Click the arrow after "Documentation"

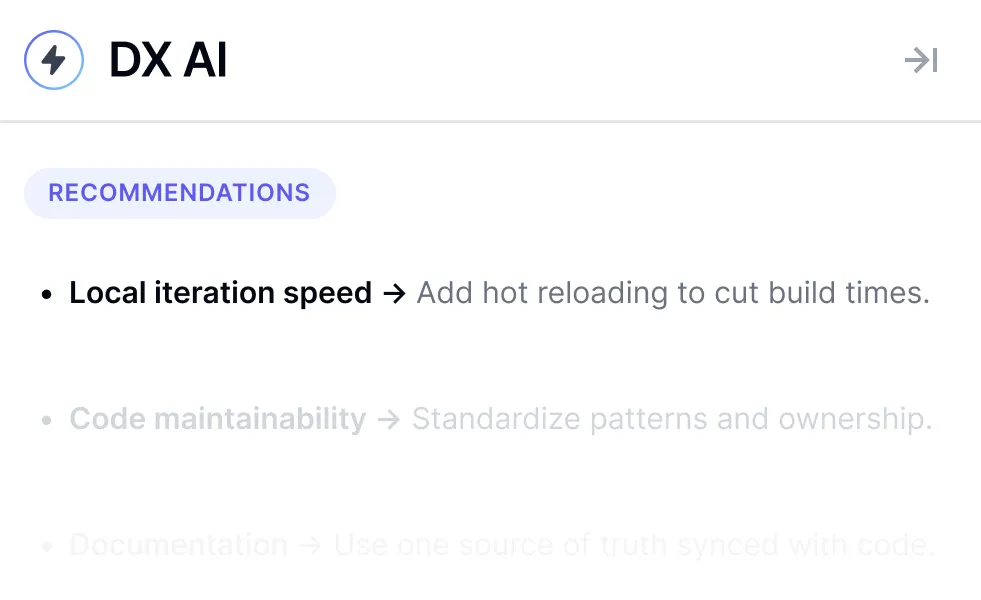(310, 545)
